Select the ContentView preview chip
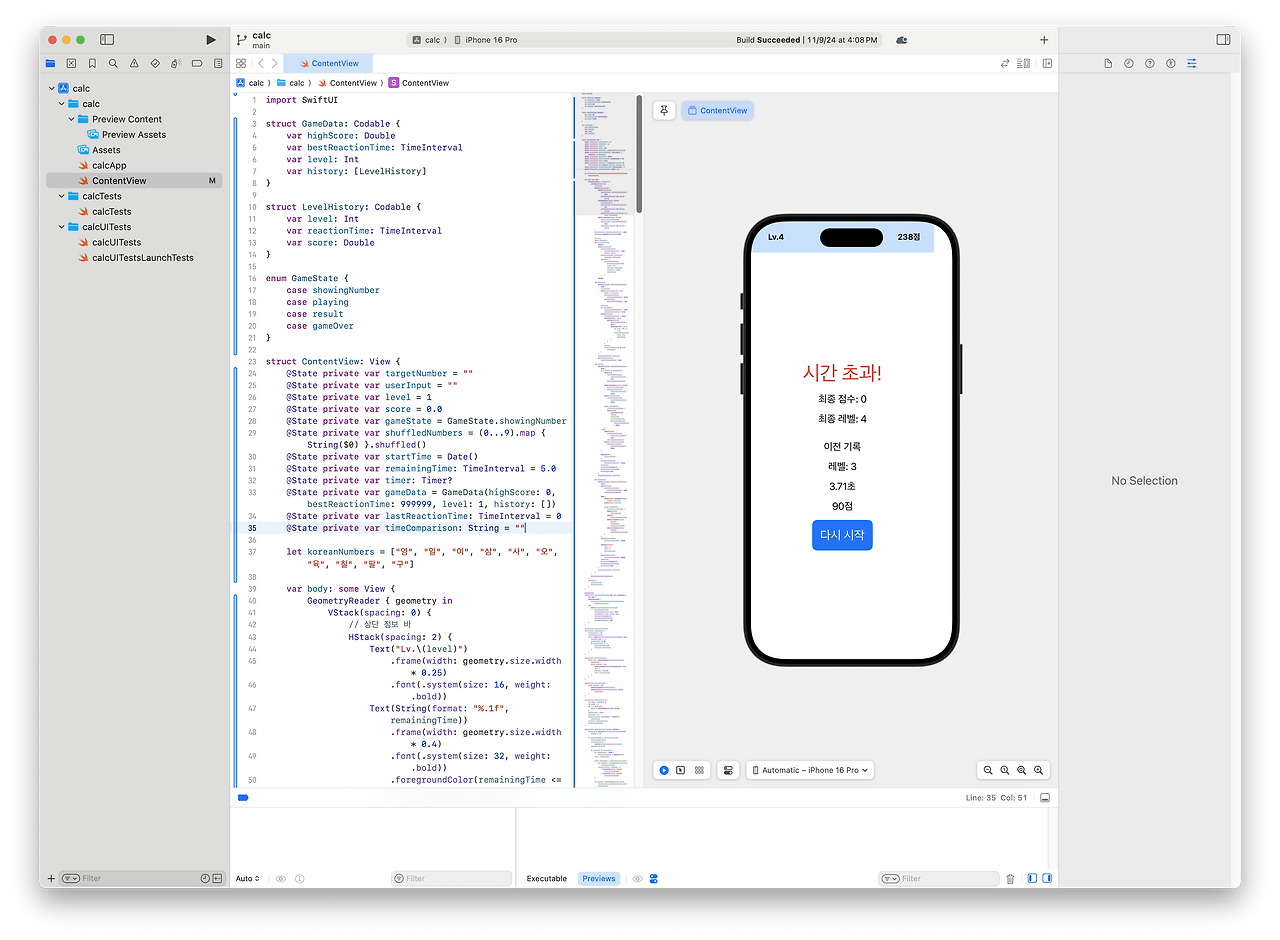The width and height of the screenshot is (1280, 940). [717, 110]
